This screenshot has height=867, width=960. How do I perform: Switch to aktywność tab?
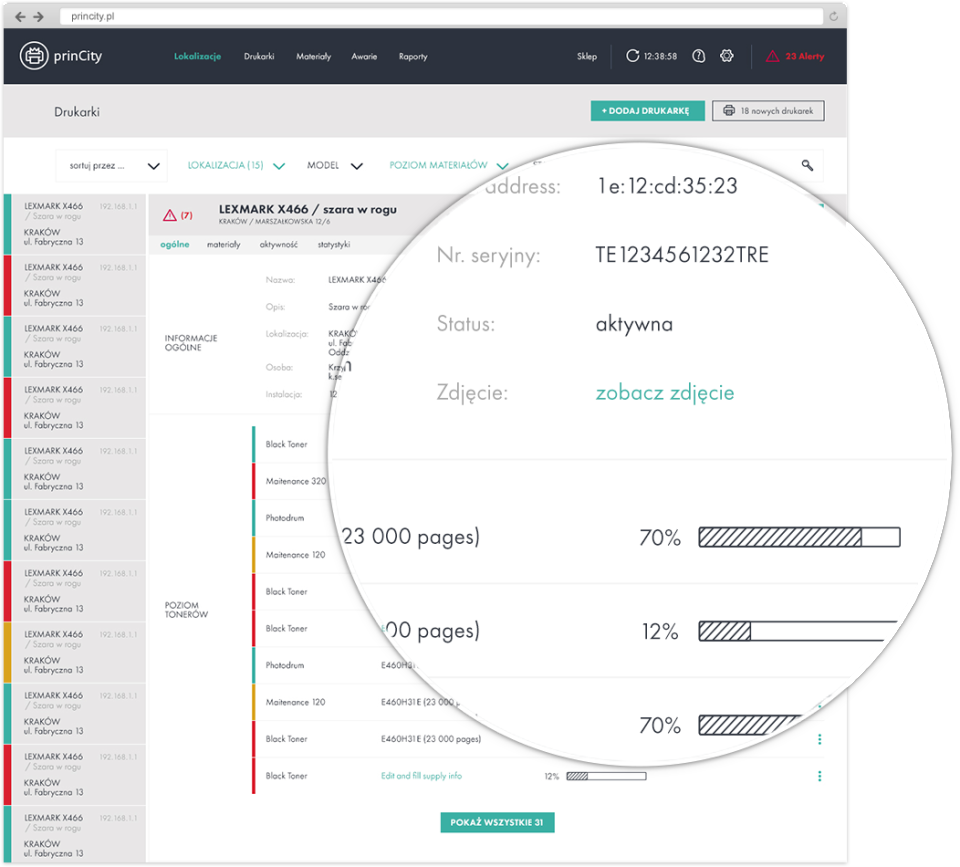[x=279, y=244]
